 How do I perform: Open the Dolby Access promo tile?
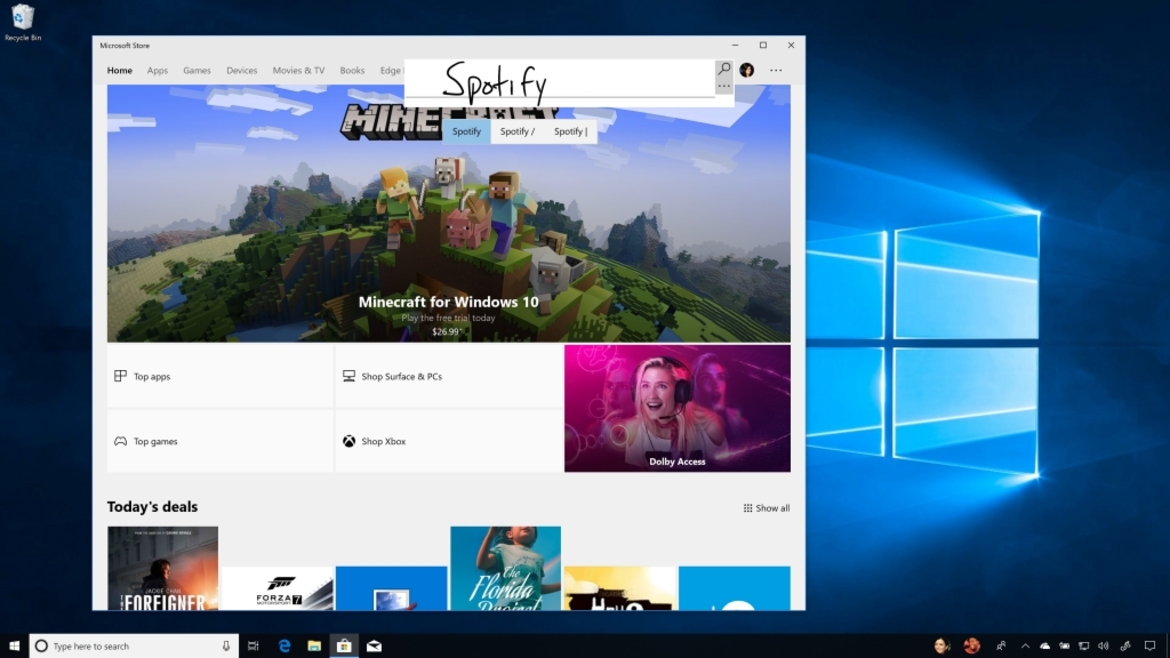pos(678,408)
